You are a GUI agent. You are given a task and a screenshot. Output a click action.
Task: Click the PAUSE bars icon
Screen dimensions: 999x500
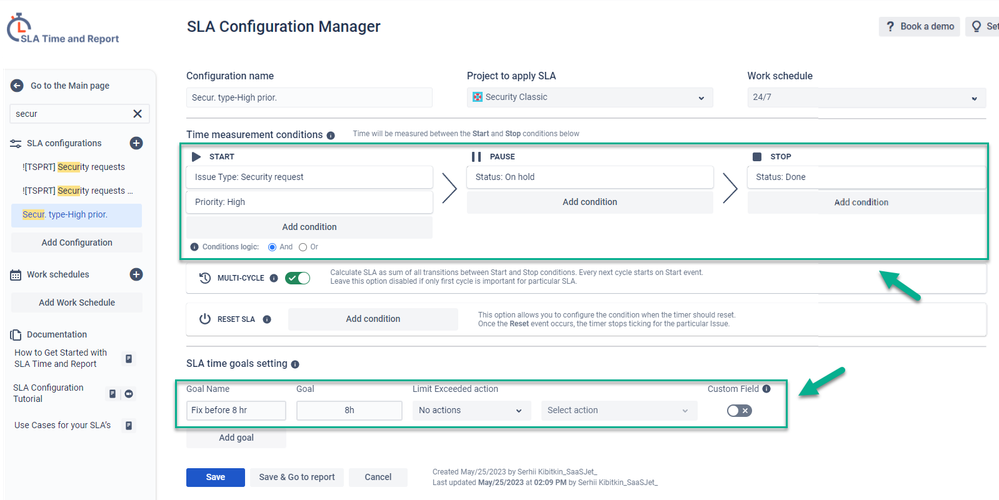(x=476, y=157)
